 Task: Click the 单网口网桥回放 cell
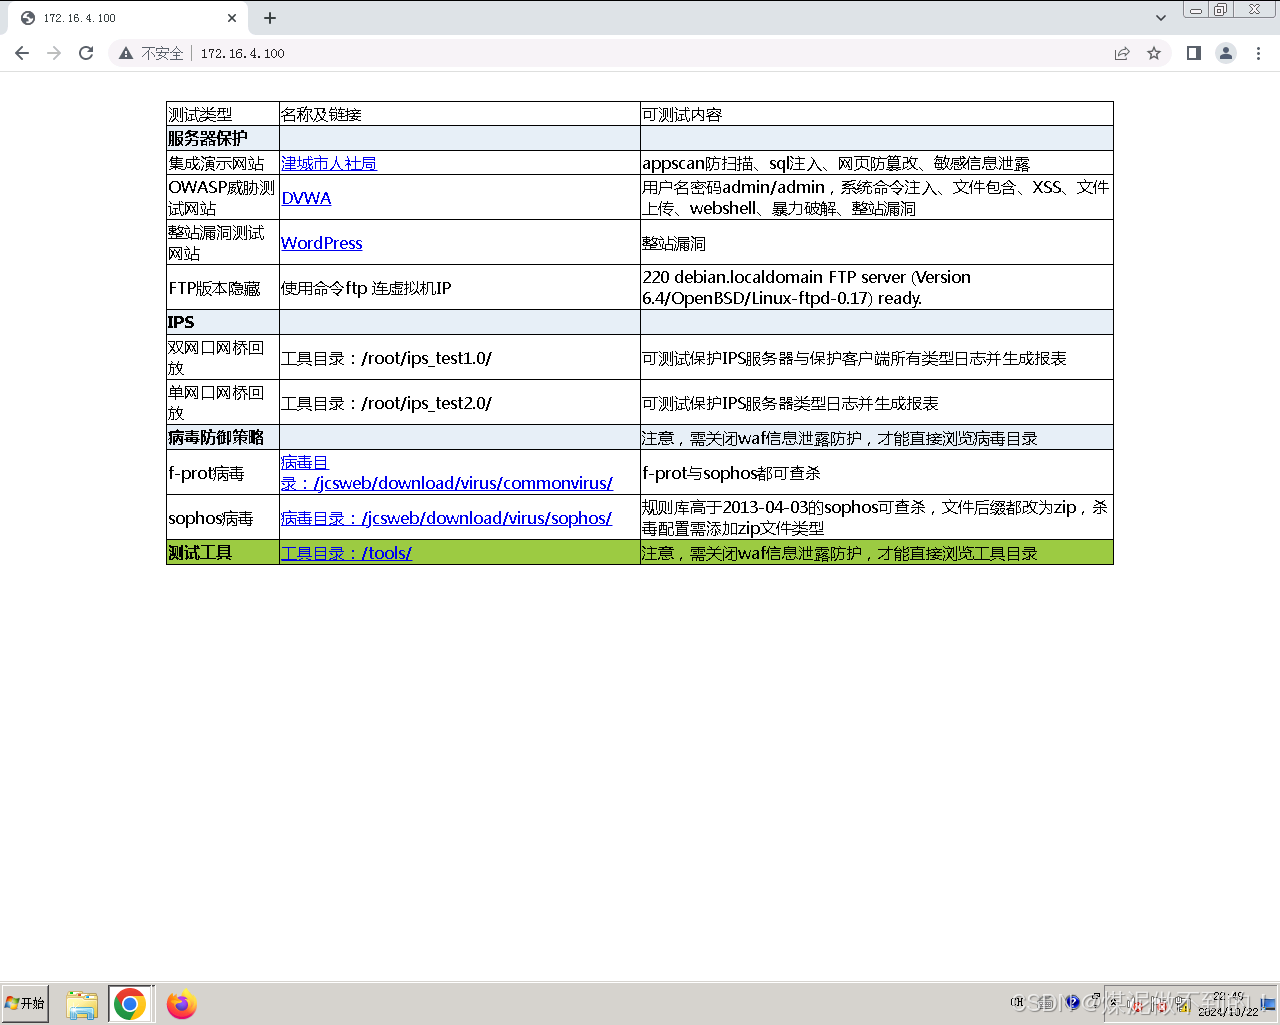pos(223,402)
